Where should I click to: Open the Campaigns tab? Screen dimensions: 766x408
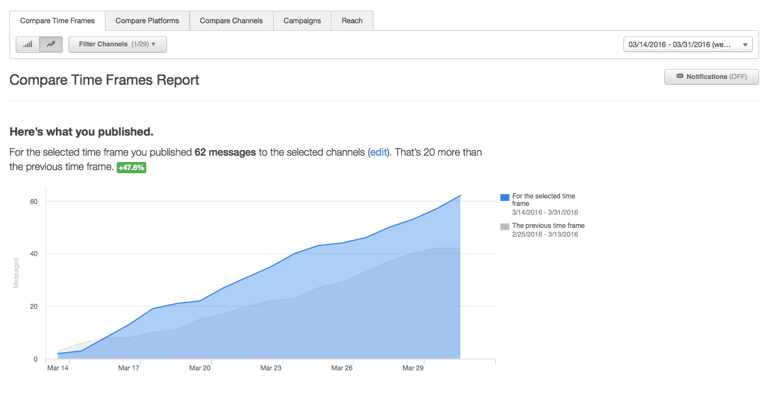point(302,21)
